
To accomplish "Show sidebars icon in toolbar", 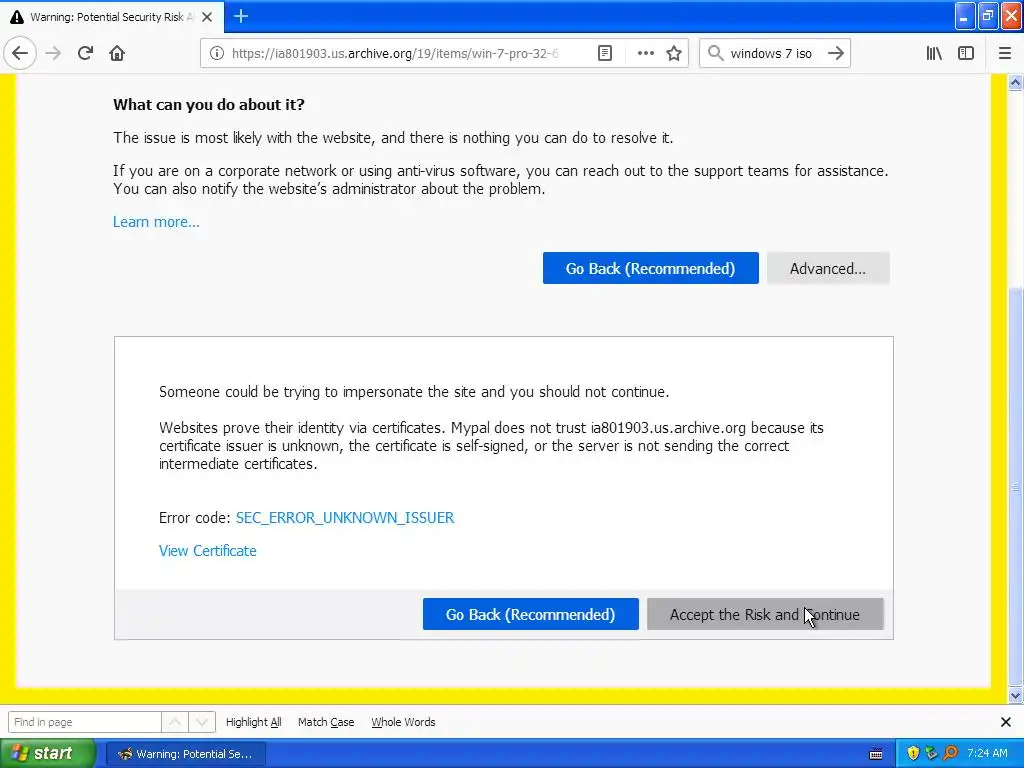I will click(x=966, y=54).
